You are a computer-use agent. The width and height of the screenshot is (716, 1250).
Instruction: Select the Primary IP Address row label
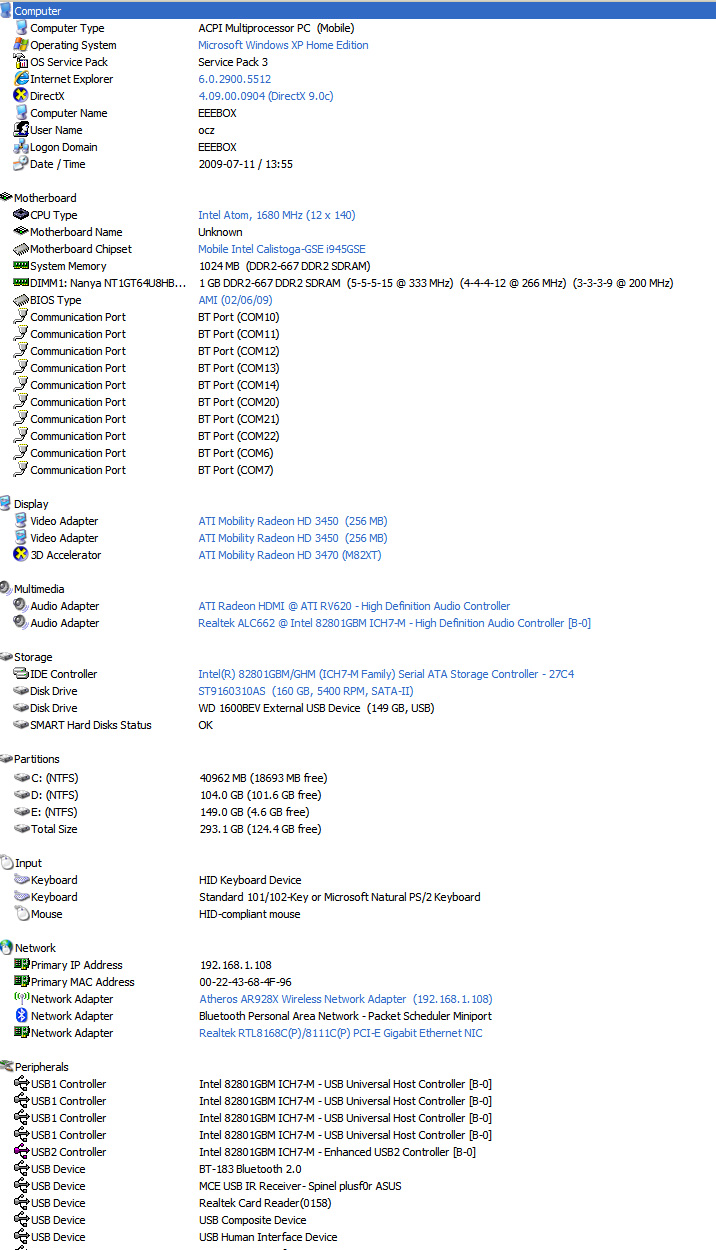click(x=77, y=965)
